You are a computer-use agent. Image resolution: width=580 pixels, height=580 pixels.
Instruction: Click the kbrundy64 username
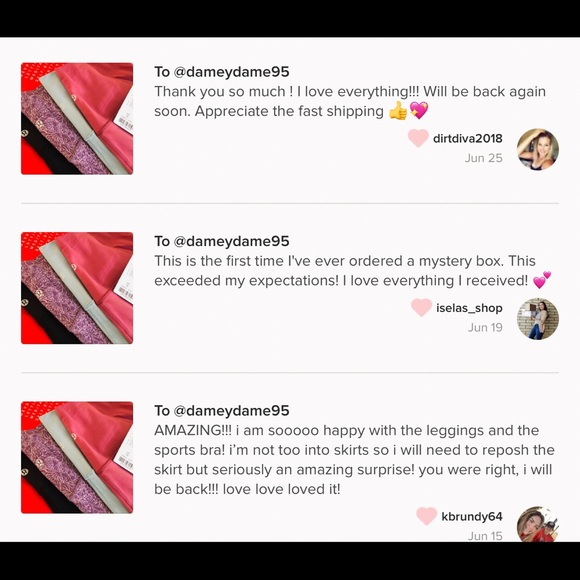(472, 516)
